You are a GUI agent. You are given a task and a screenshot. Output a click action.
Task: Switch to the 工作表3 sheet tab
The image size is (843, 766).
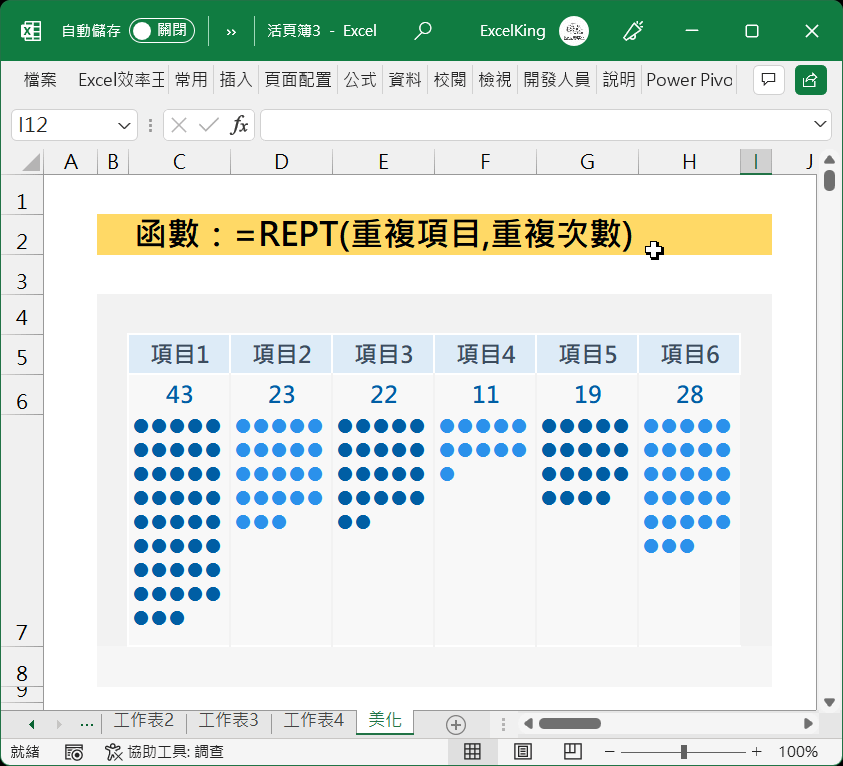click(228, 720)
